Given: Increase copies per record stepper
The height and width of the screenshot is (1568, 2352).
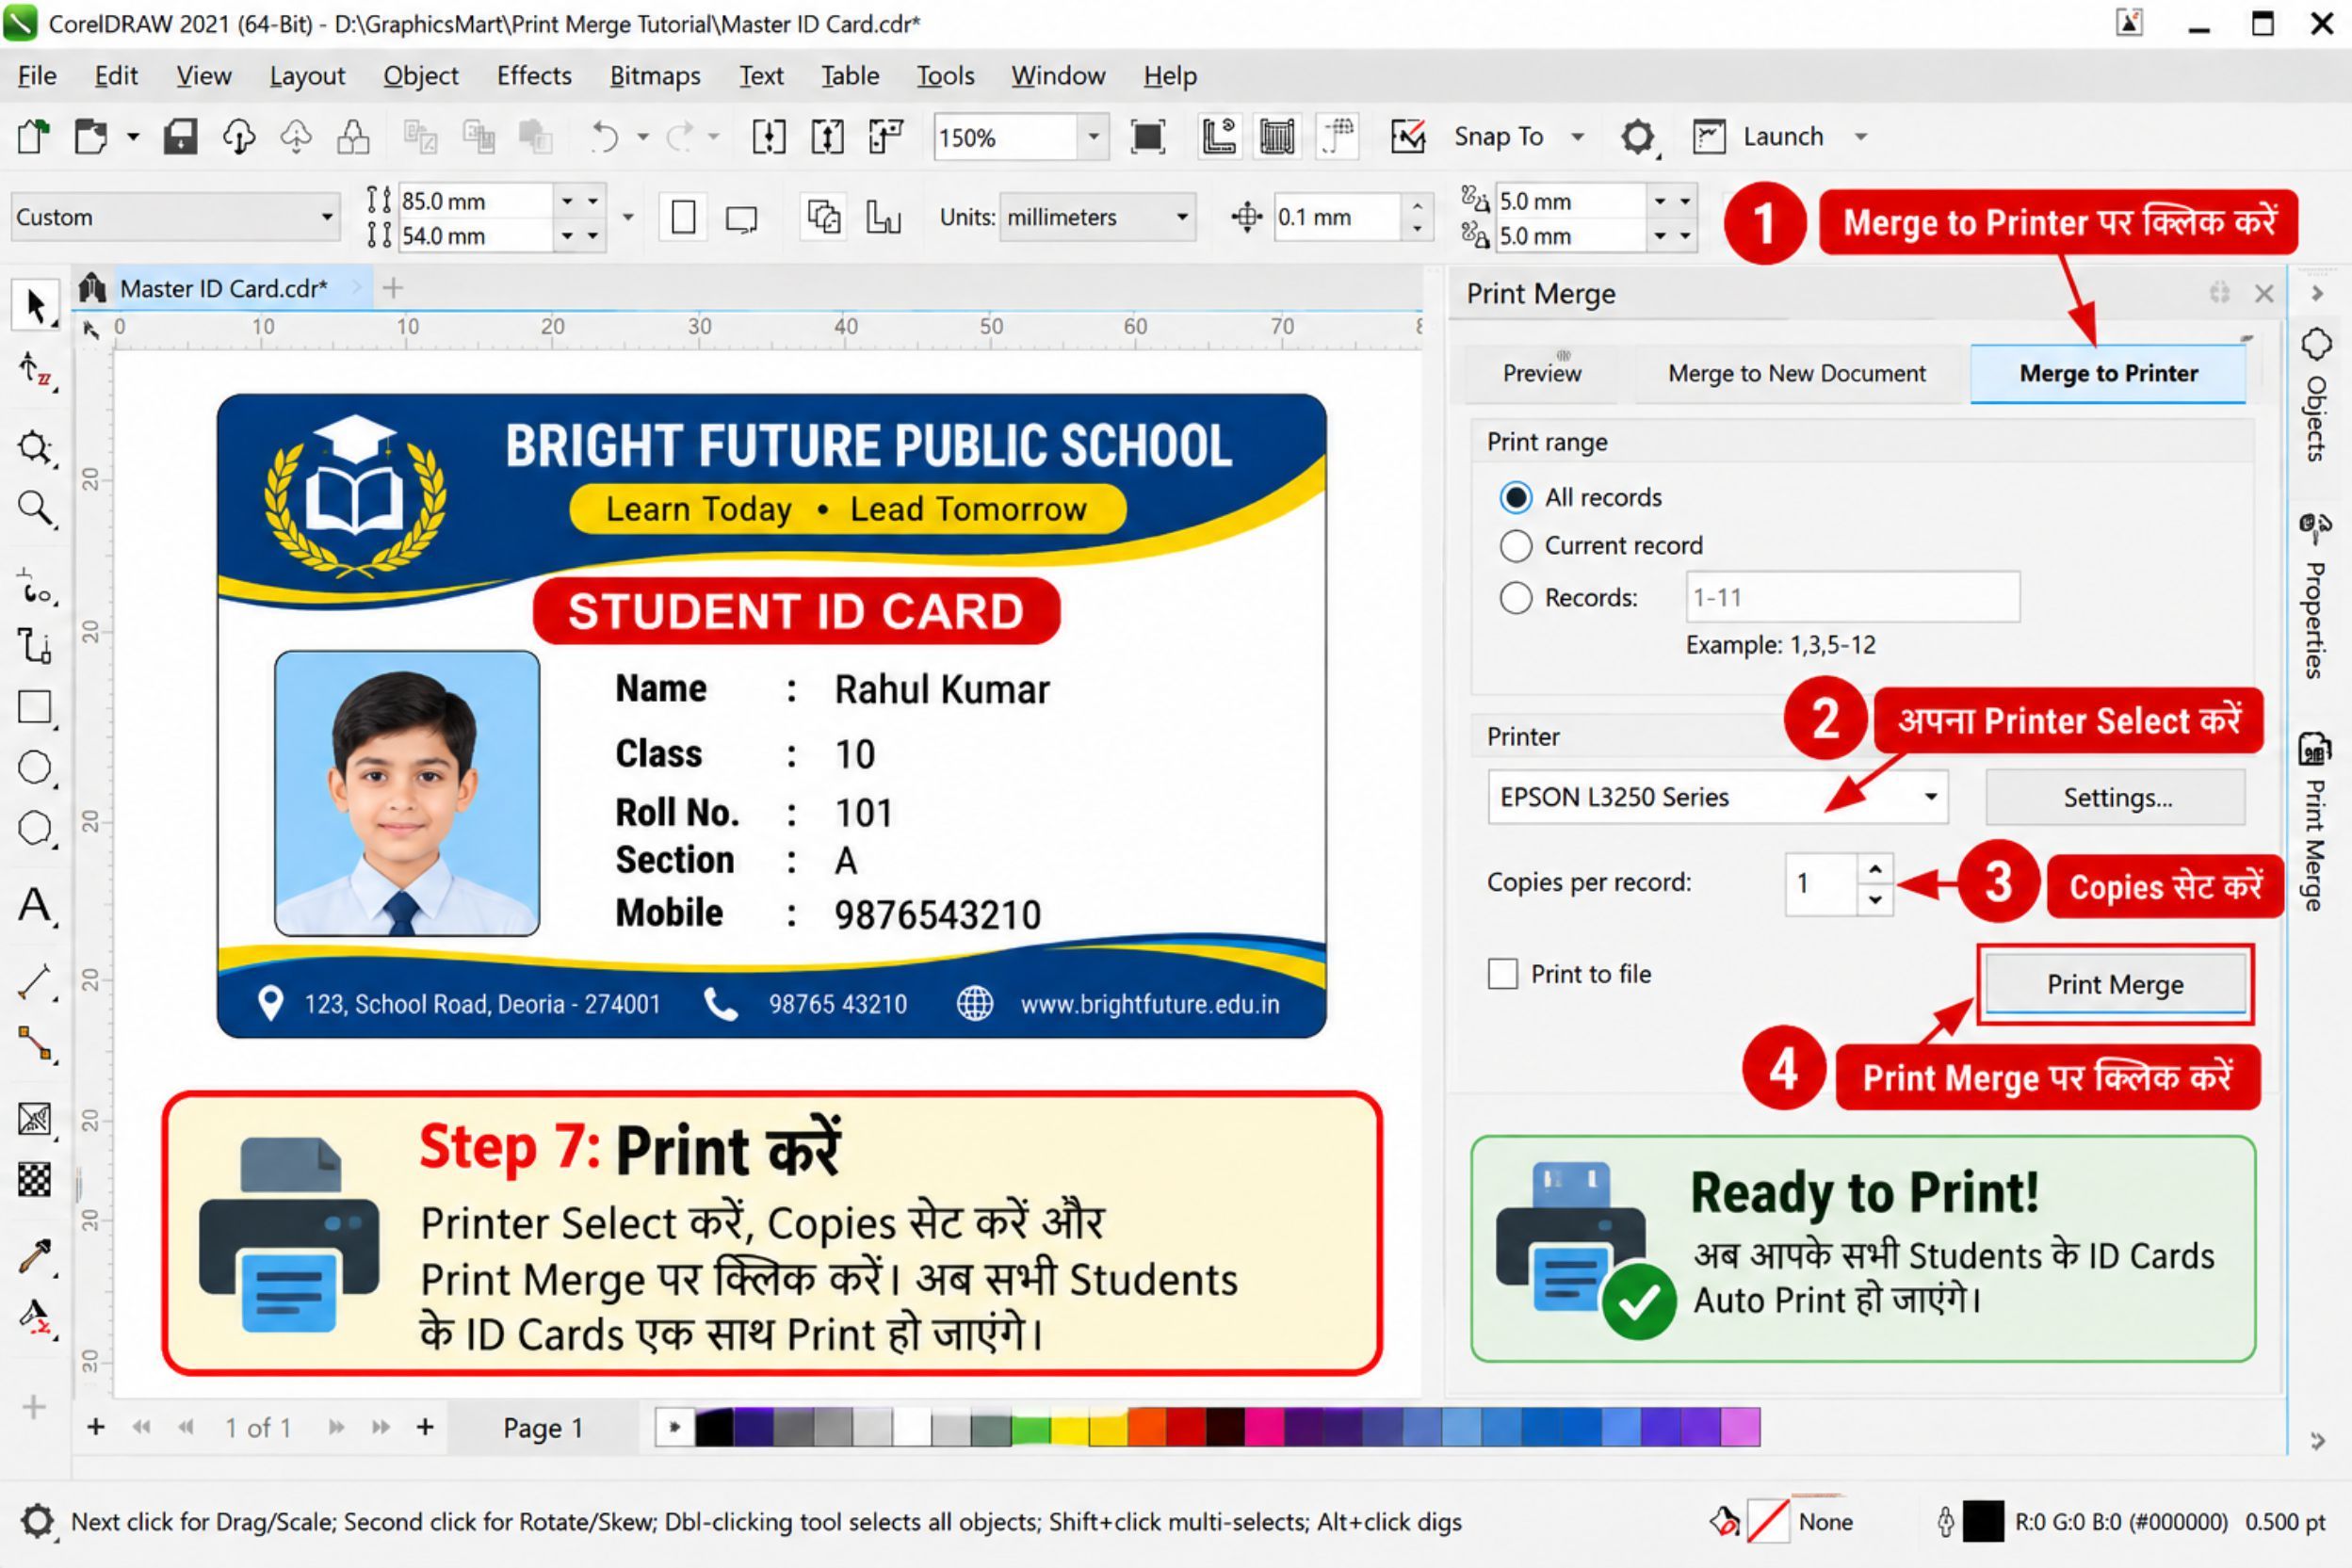Looking at the screenshot, I should click(x=1875, y=869).
